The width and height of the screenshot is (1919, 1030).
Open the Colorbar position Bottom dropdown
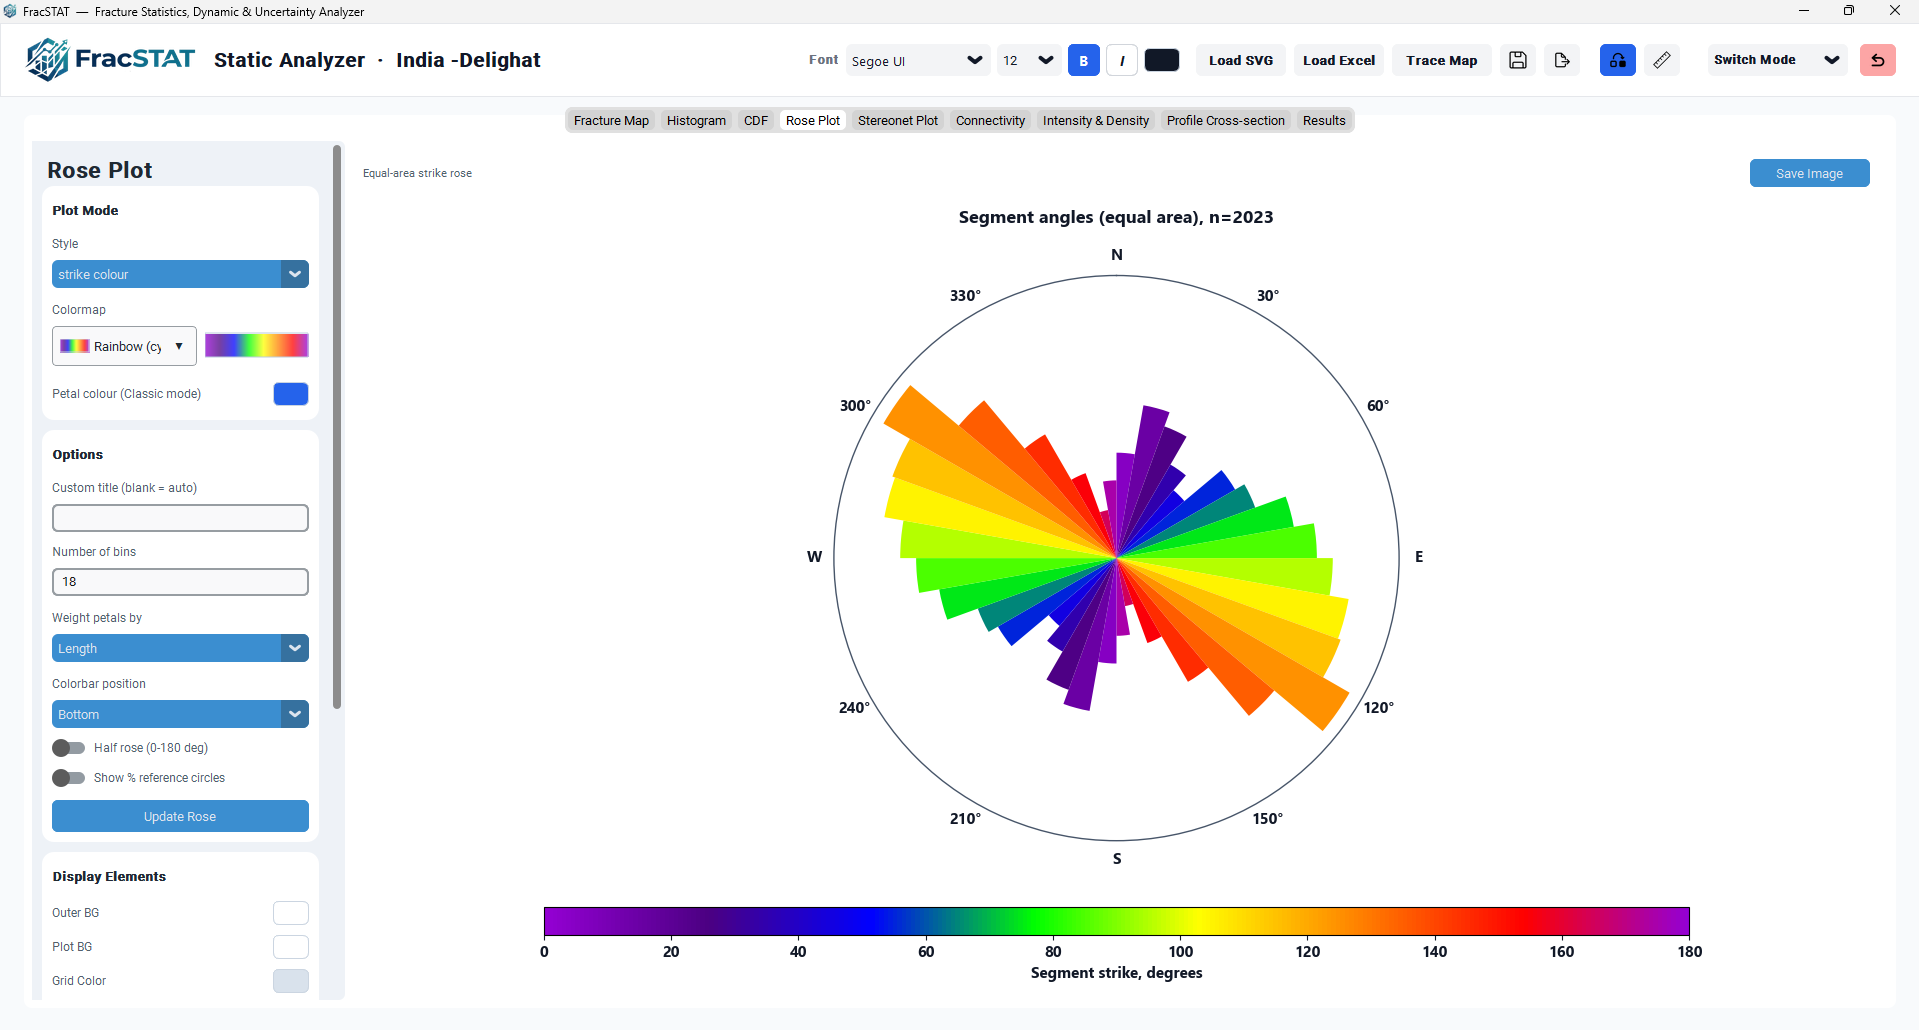180,714
